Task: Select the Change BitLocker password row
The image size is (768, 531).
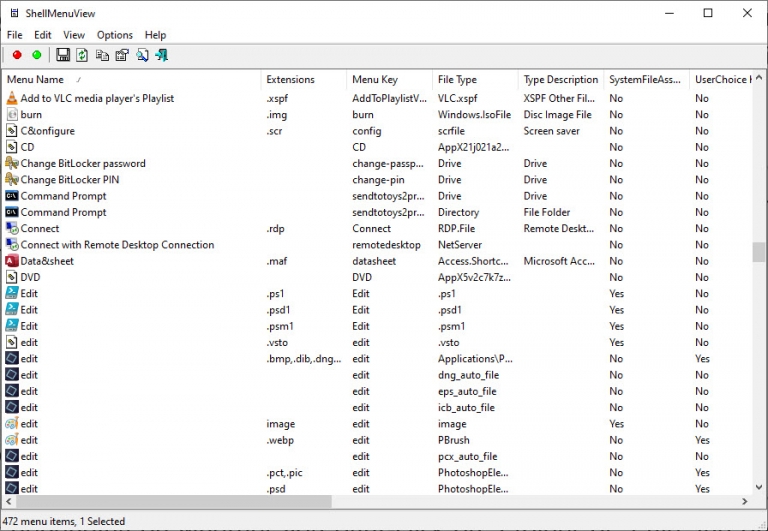Action: 83,164
